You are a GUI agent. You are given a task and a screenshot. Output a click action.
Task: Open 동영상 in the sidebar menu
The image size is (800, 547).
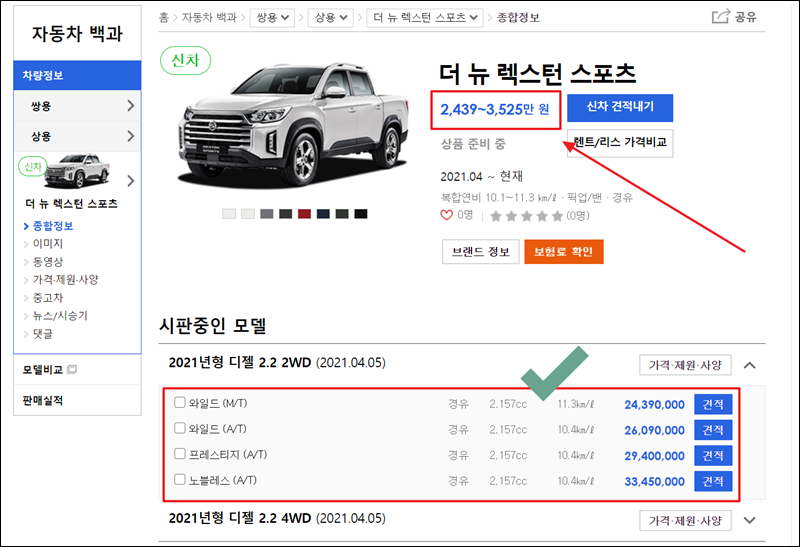point(48,262)
